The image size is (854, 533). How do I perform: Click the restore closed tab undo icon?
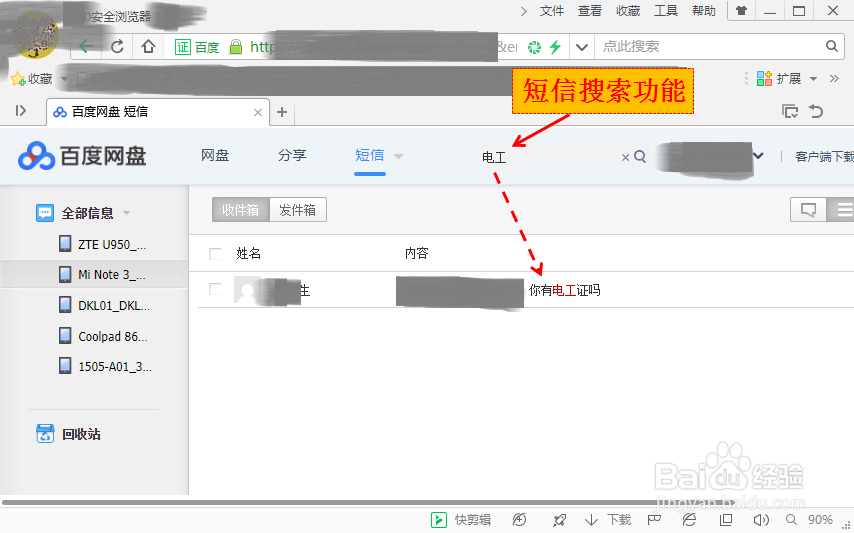(816, 111)
